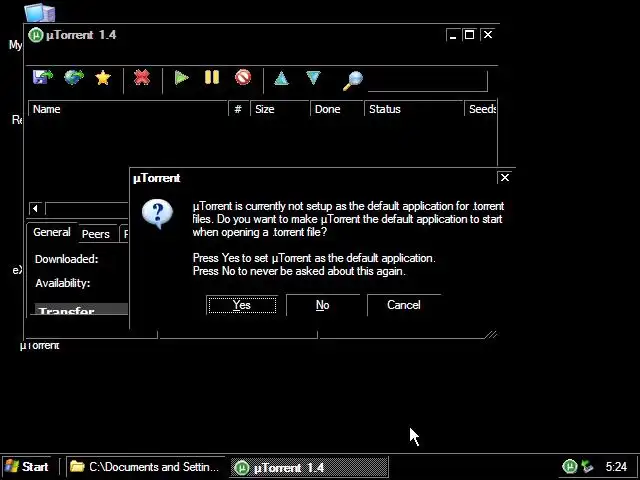Minimize the µTorrent 1.4 window
The height and width of the screenshot is (480, 640).
tap(453, 35)
